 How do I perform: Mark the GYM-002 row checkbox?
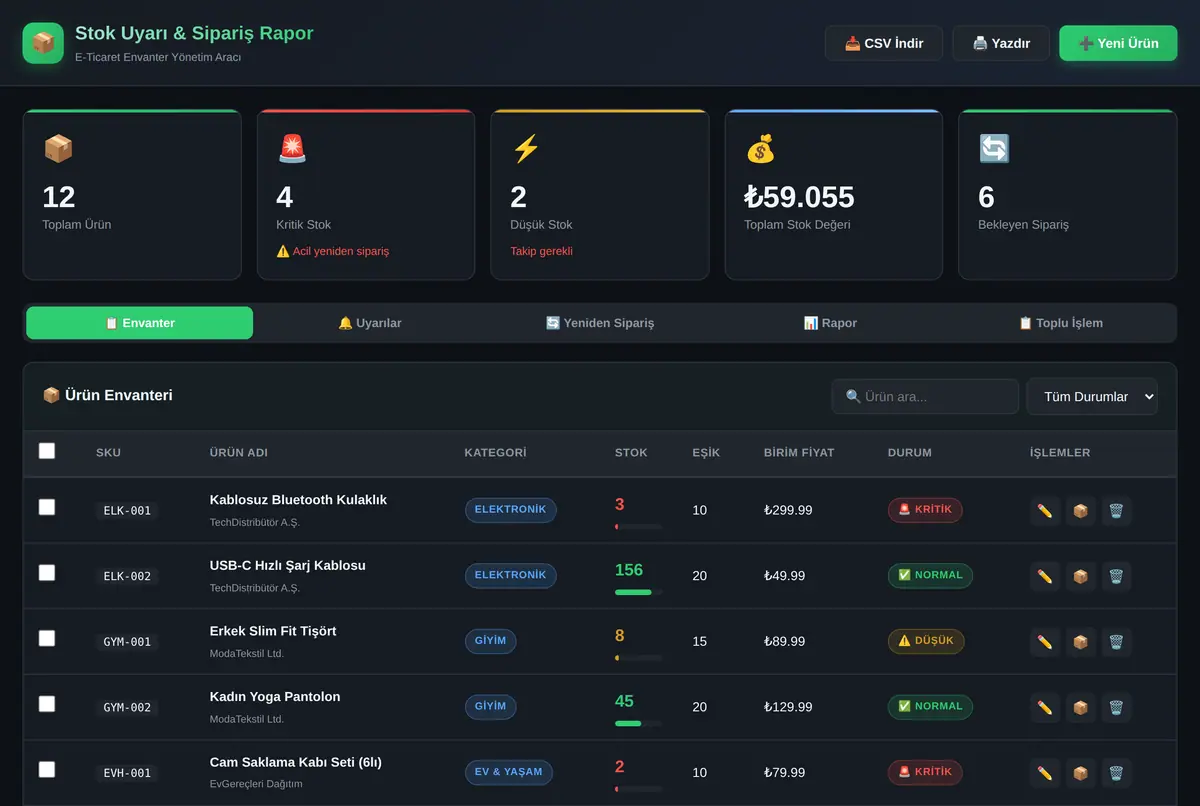pos(47,704)
